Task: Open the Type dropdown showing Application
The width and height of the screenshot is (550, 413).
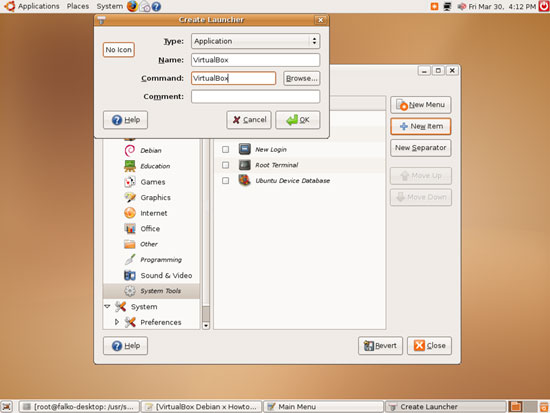Action: pyautogui.click(x=255, y=41)
